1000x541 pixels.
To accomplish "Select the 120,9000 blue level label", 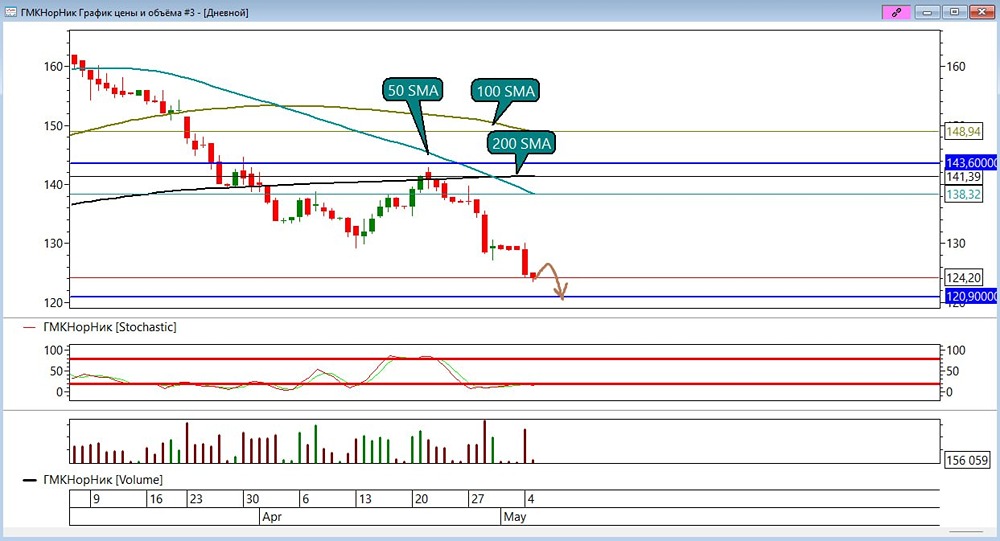I will click(972, 297).
